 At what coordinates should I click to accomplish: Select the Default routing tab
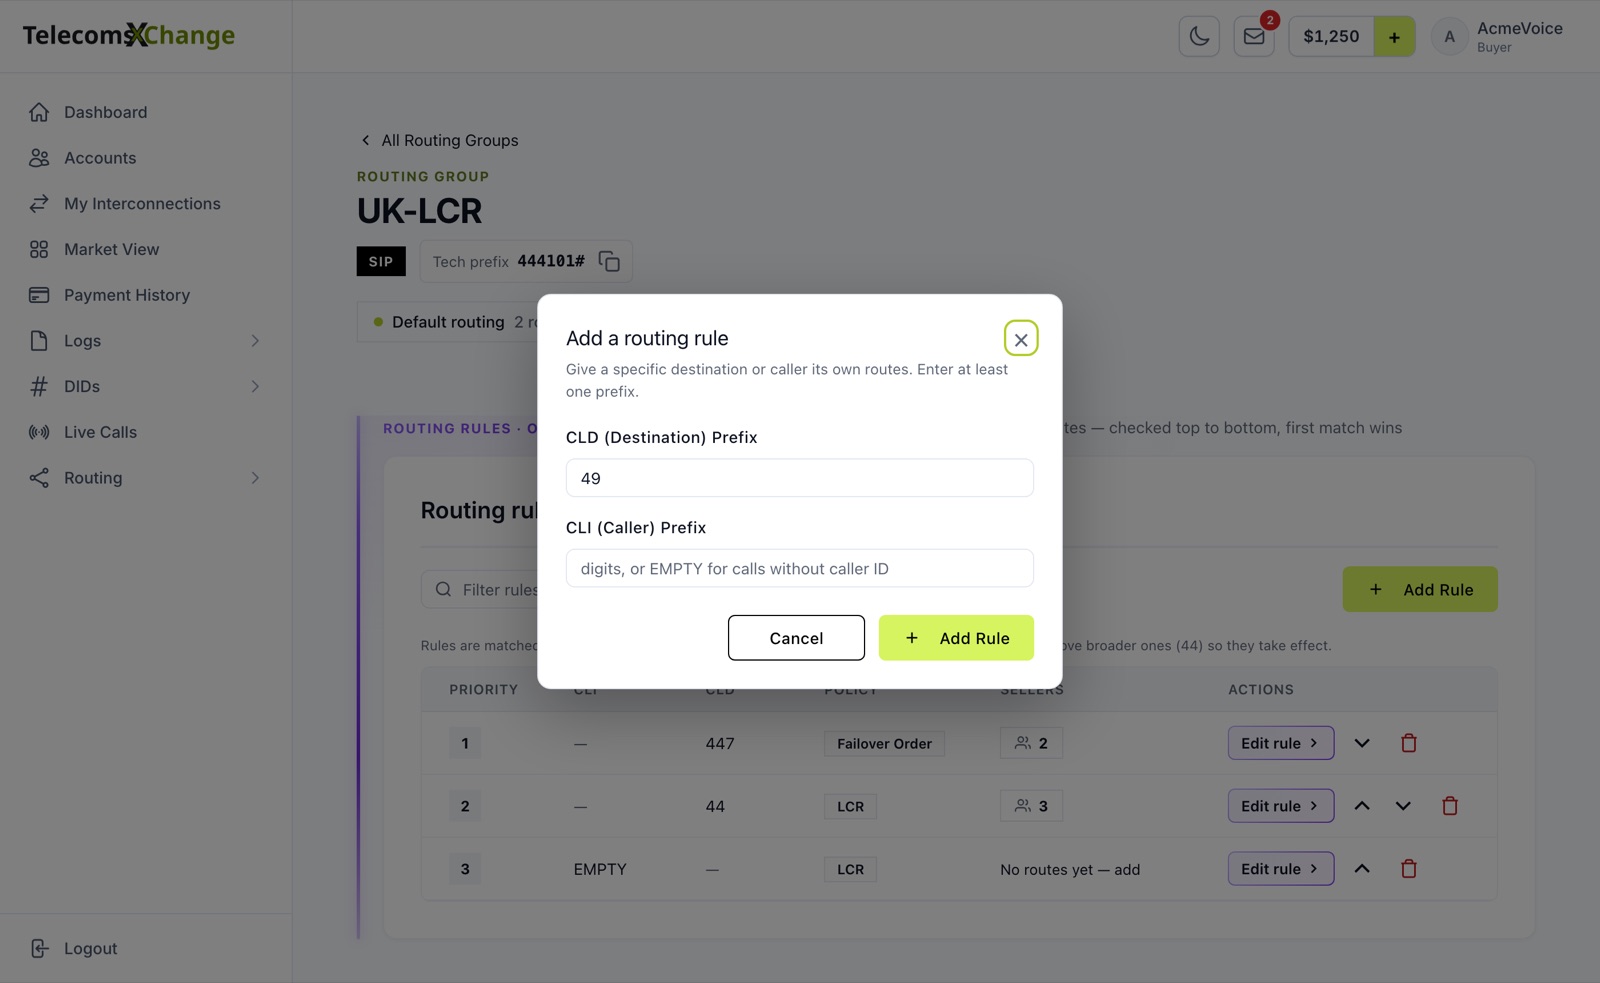point(449,322)
